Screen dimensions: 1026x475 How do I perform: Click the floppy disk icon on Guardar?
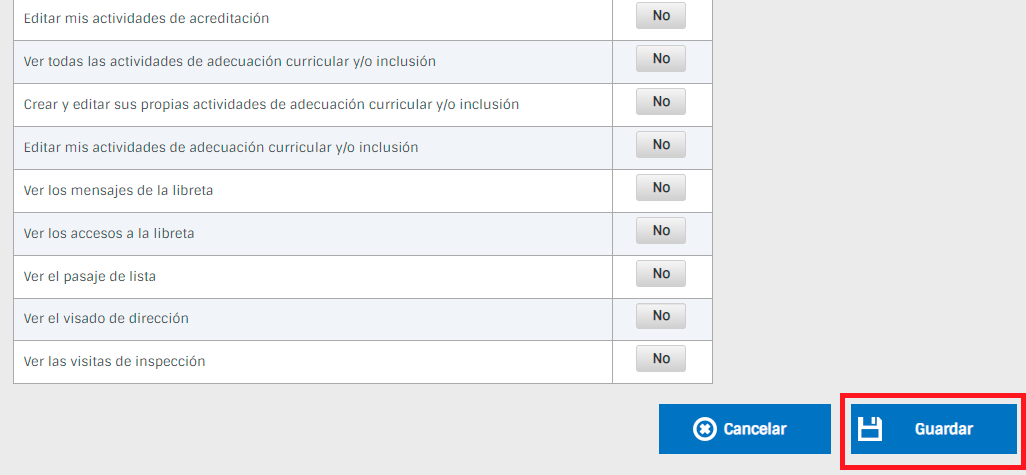coord(870,429)
